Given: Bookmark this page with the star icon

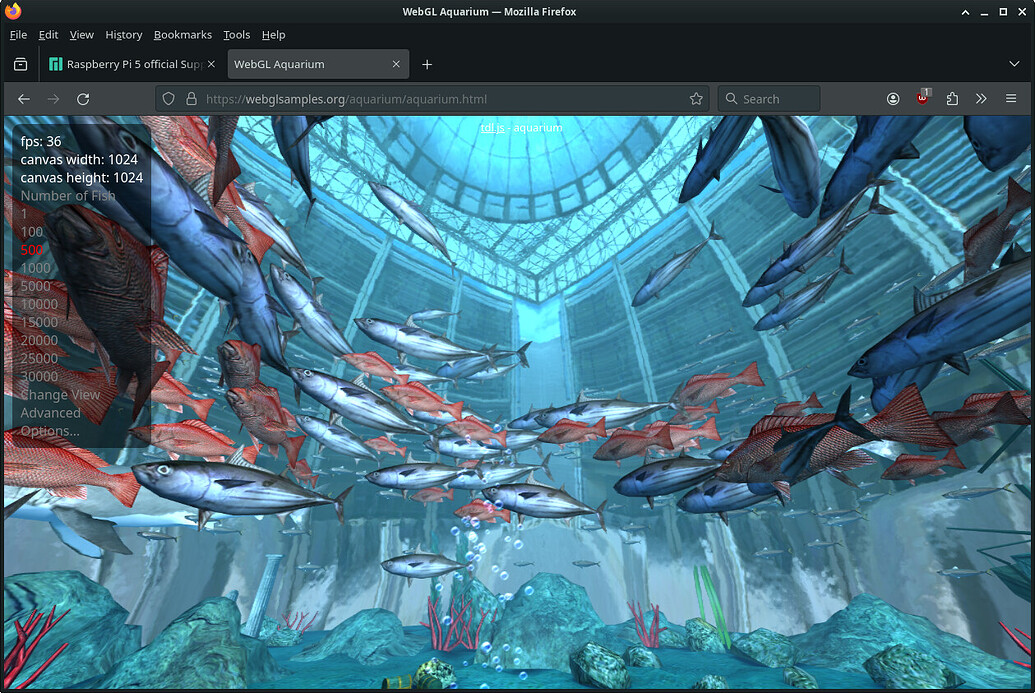Looking at the screenshot, I should pyautogui.click(x=696, y=99).
